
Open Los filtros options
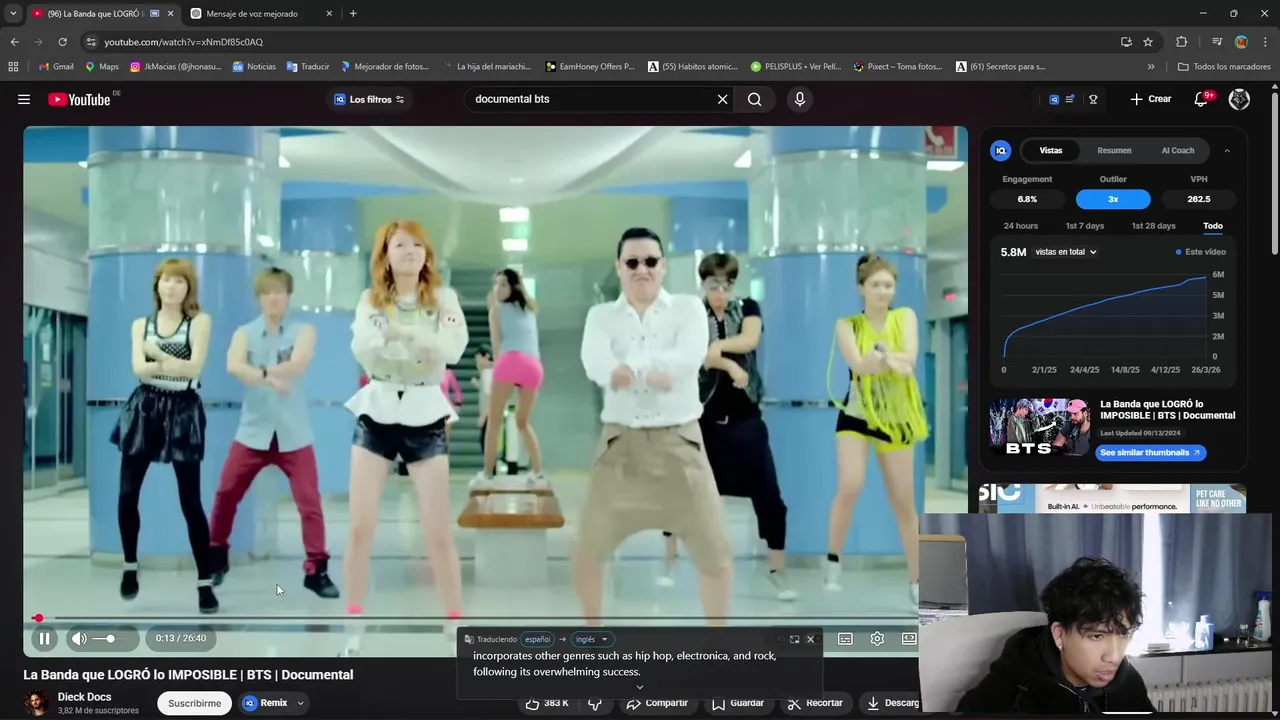[369, 99]
